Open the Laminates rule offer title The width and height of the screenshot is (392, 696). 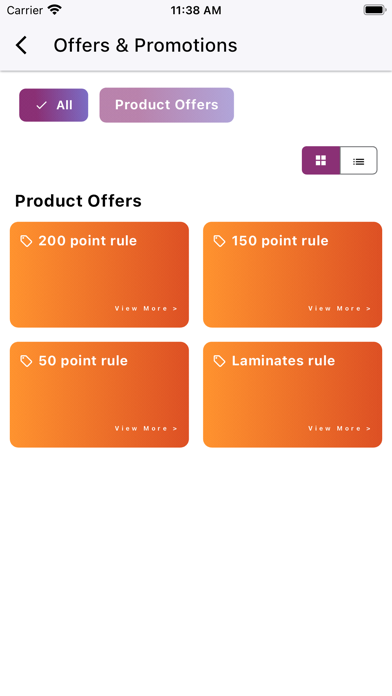(x=283, y=361)
